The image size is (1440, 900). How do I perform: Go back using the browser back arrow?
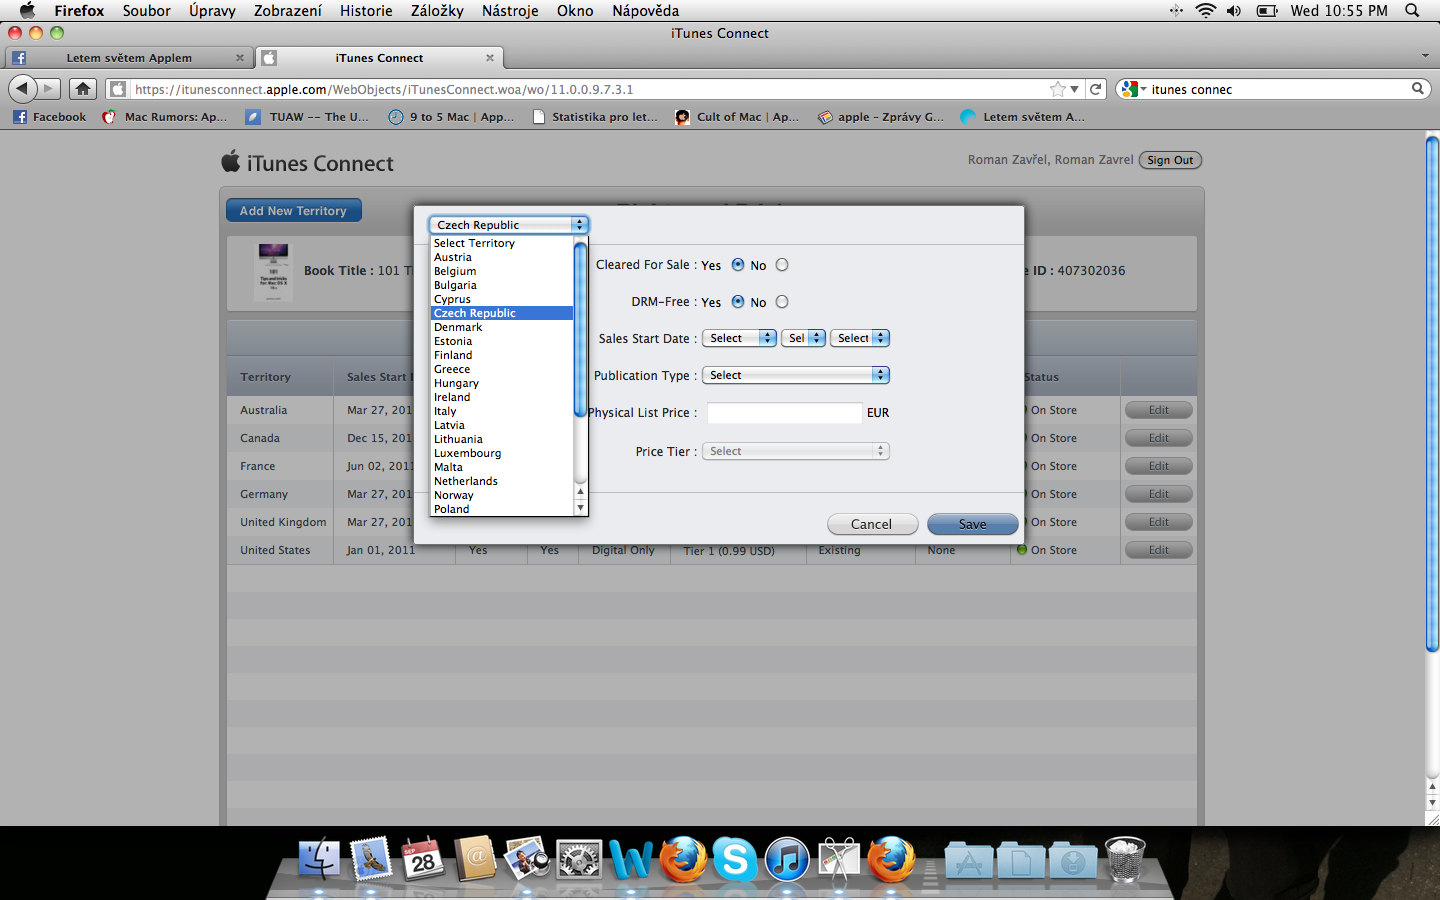pos(22,89)
